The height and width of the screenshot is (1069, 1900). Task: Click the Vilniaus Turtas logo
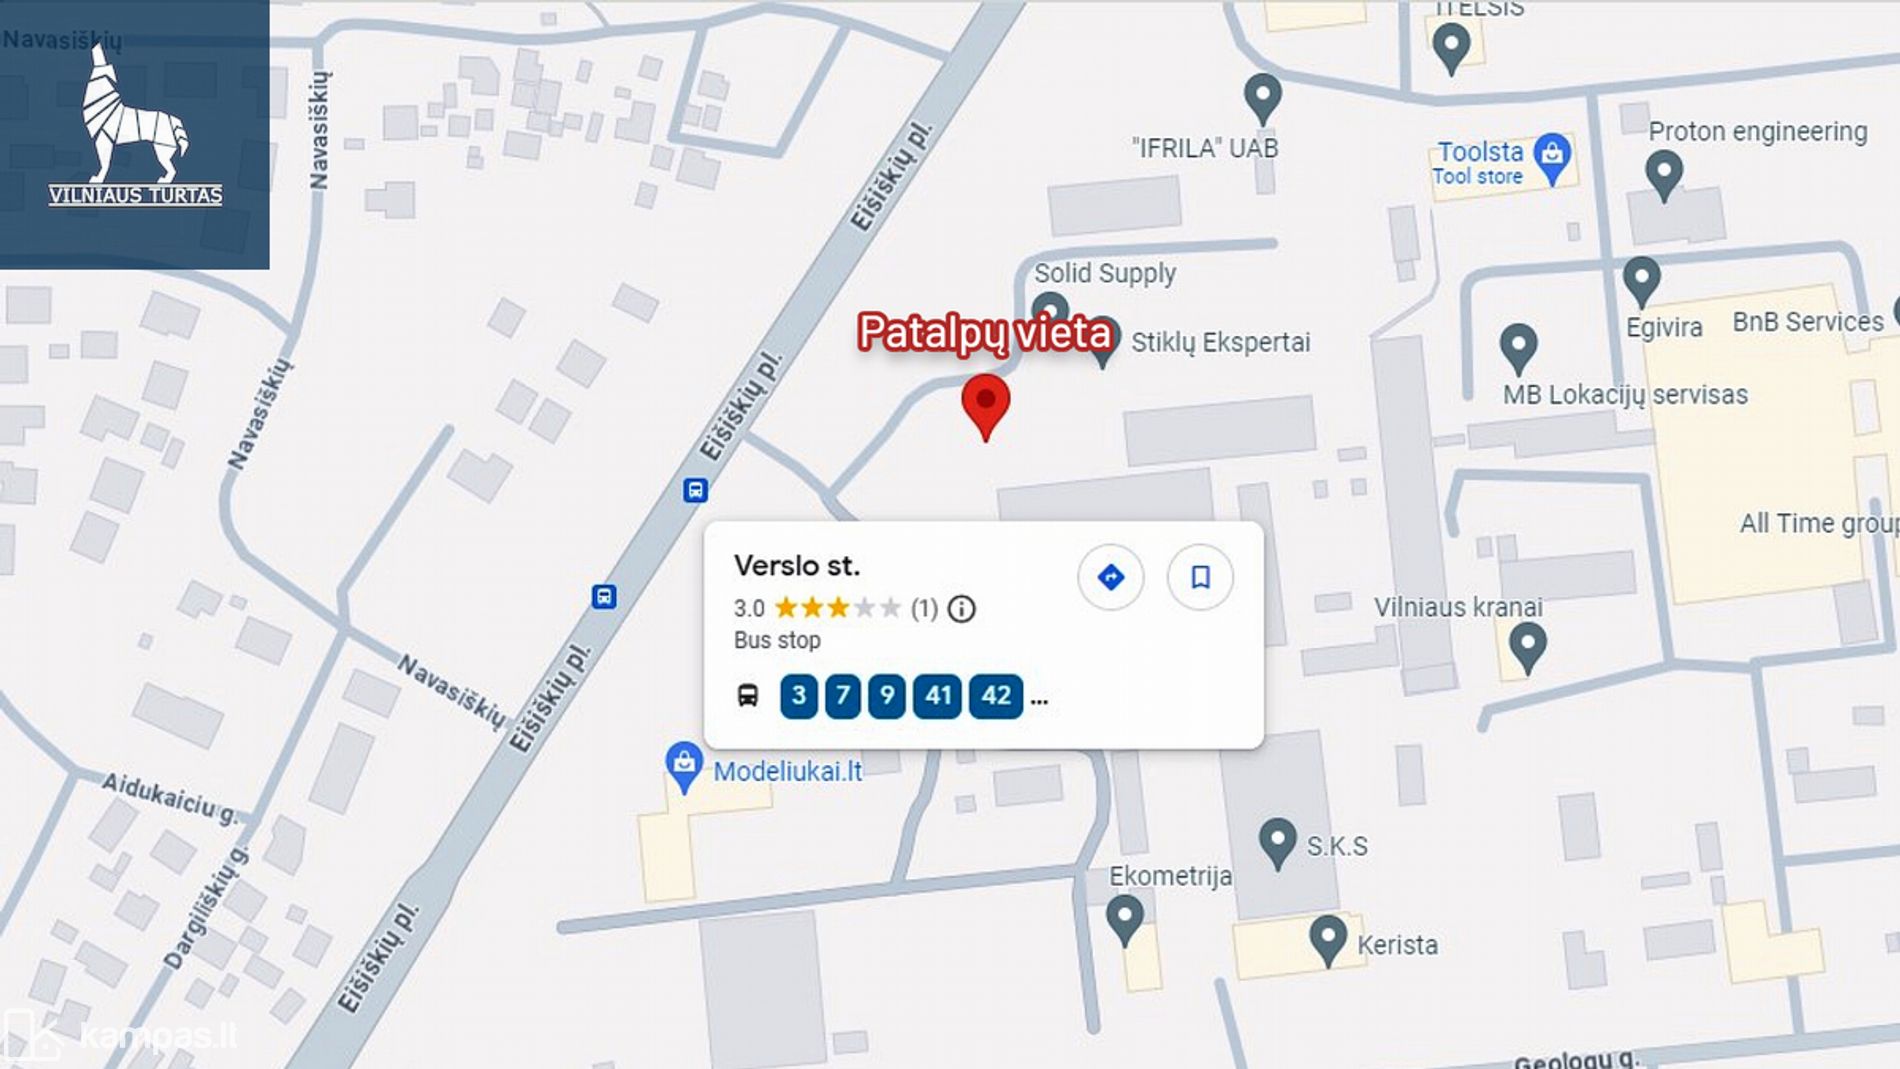[x=135, y=134]
